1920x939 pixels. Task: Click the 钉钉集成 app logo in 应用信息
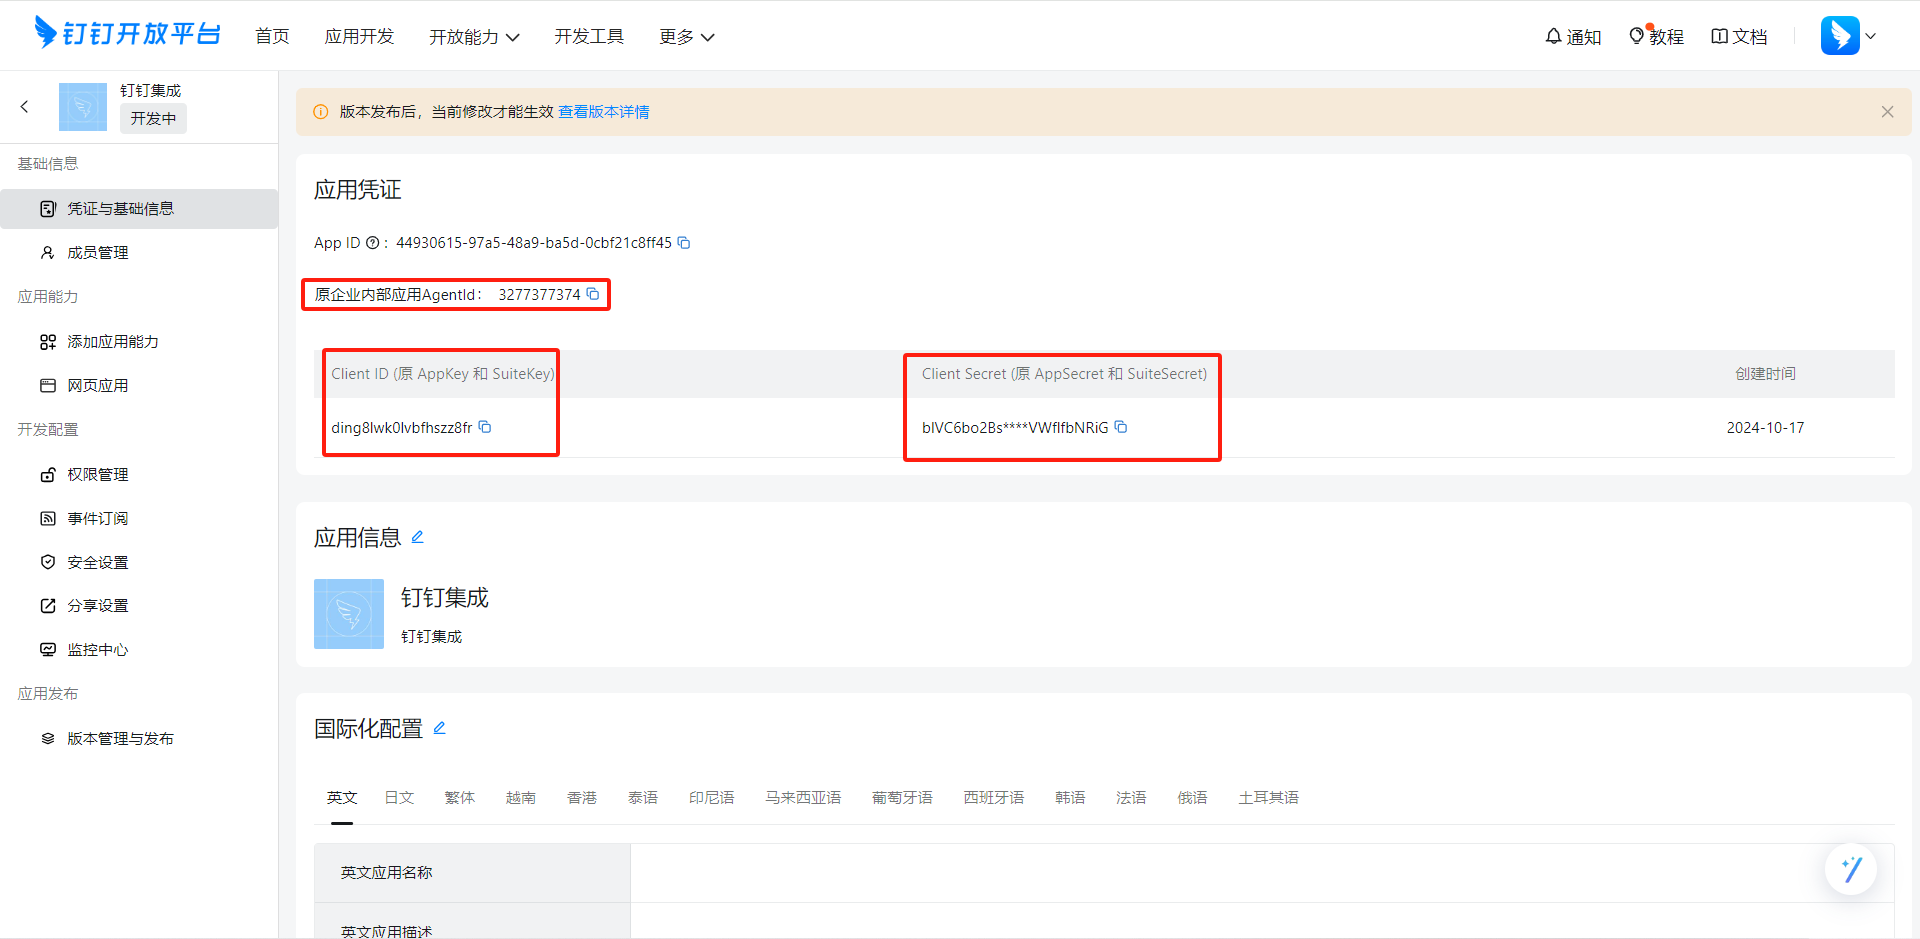click(349, 614)
